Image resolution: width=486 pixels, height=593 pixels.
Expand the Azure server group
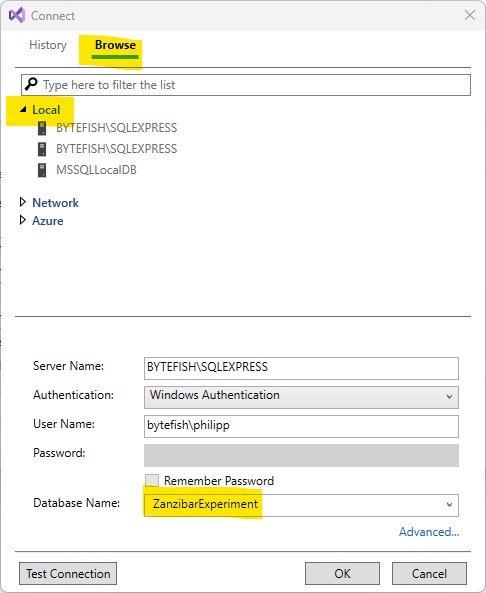[x=23, y=220]
